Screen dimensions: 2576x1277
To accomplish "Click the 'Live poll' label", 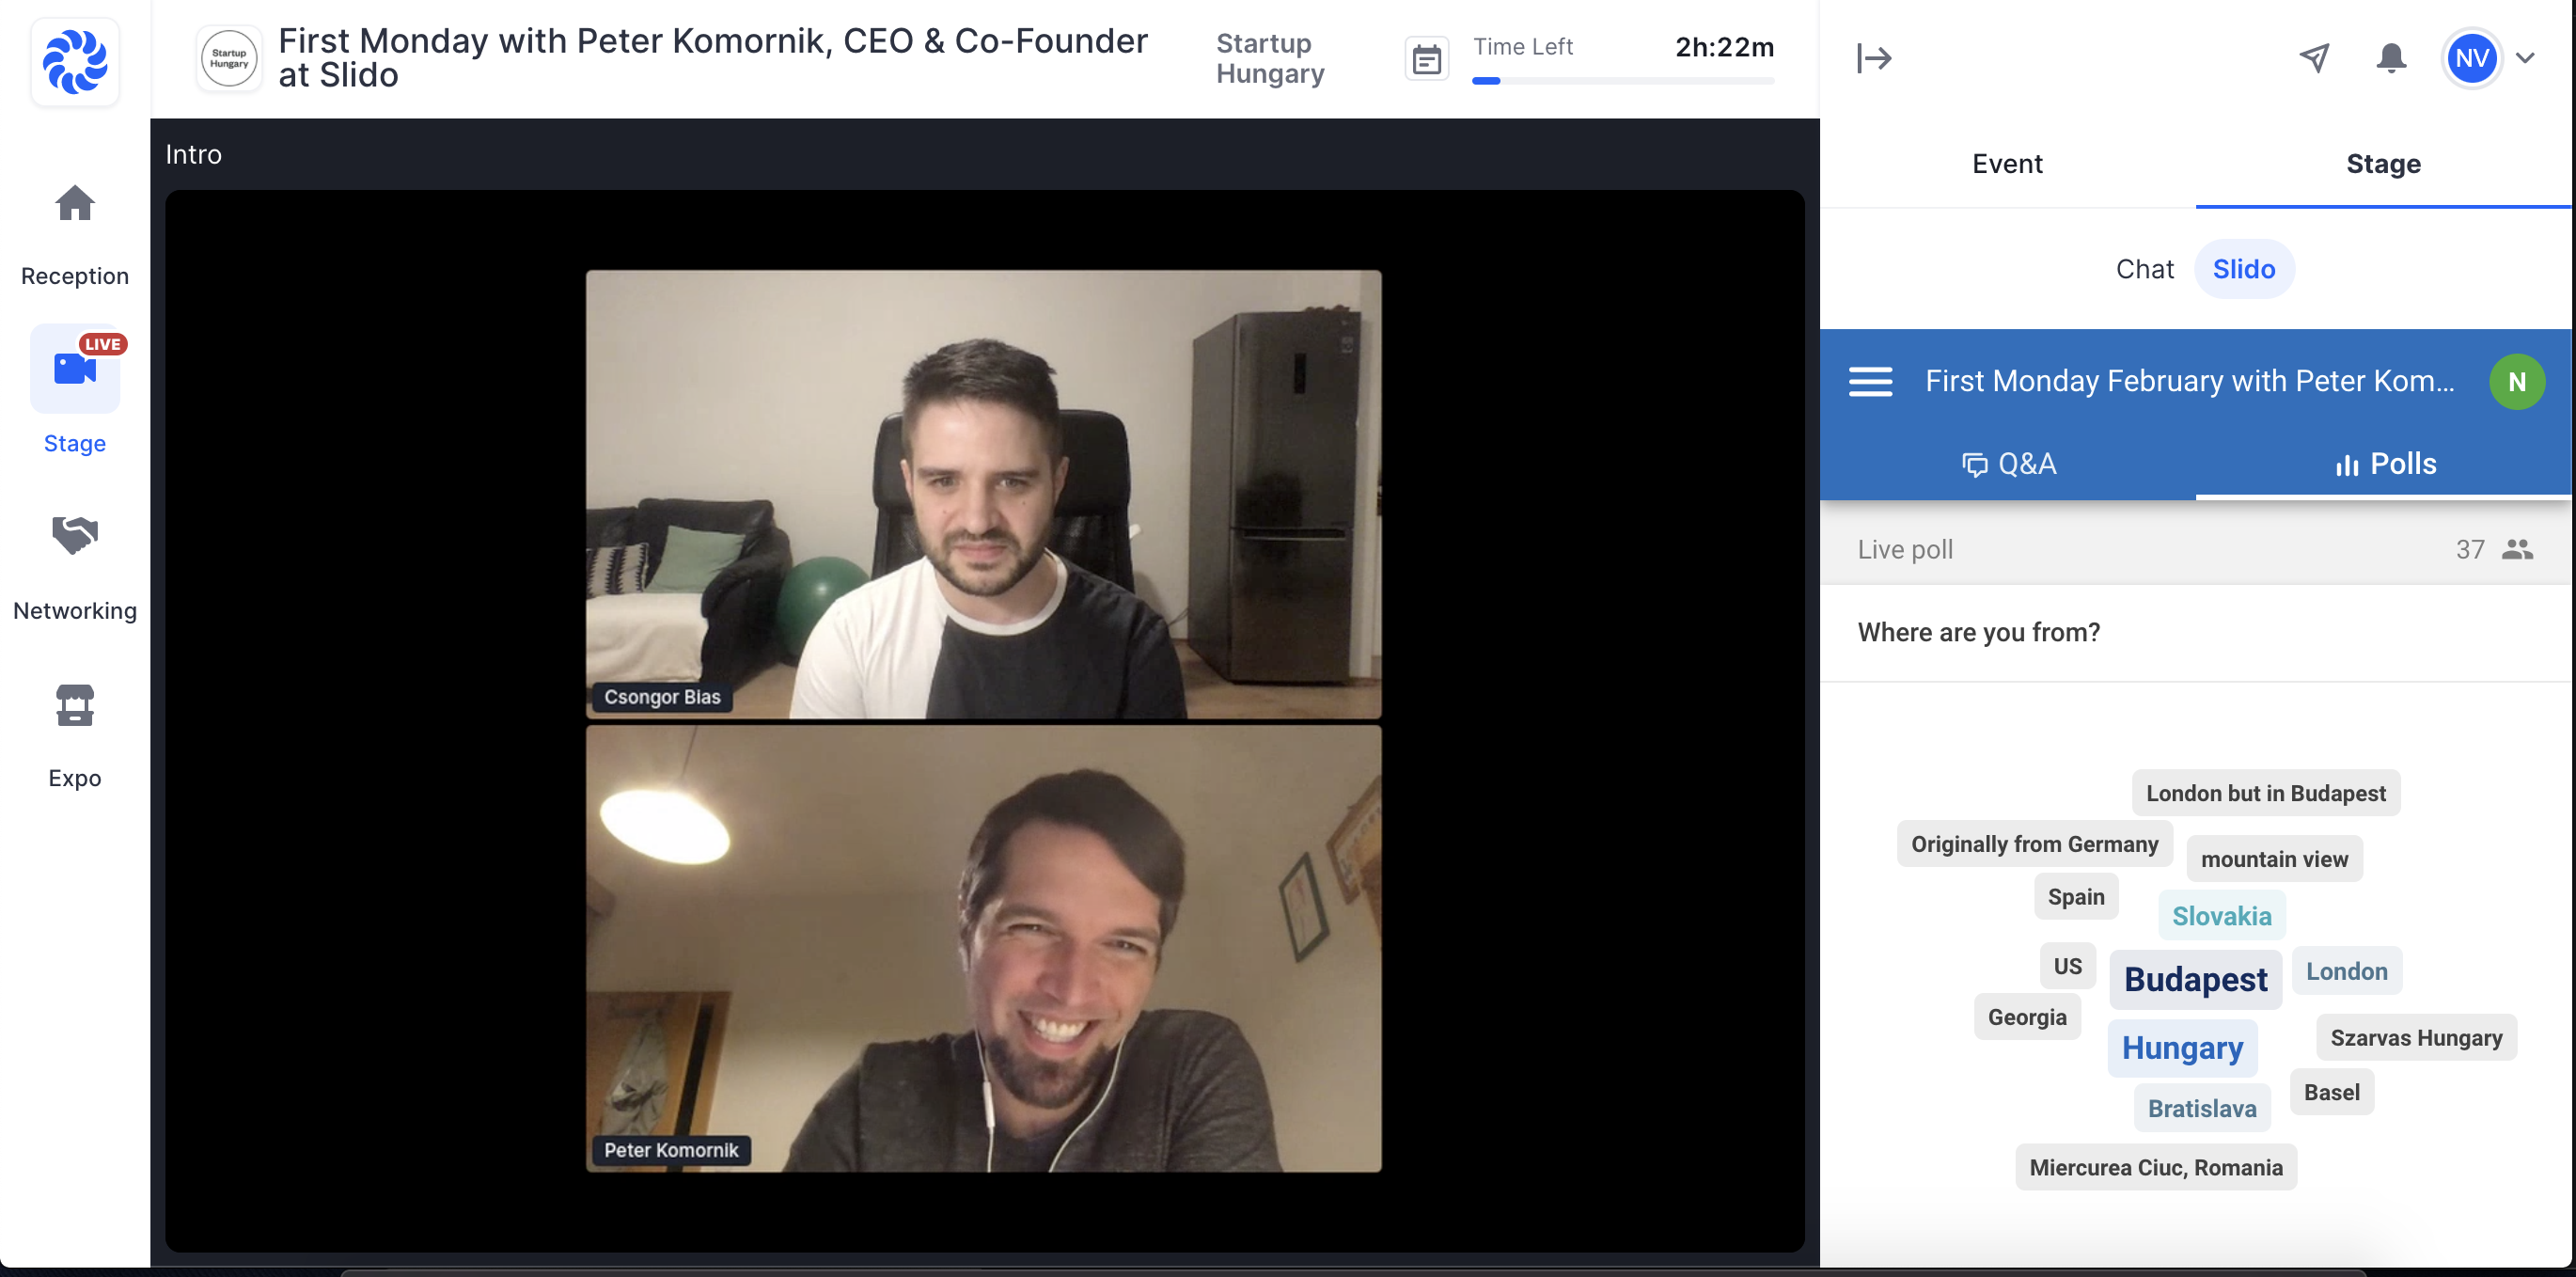I will tap(1904, 549).
